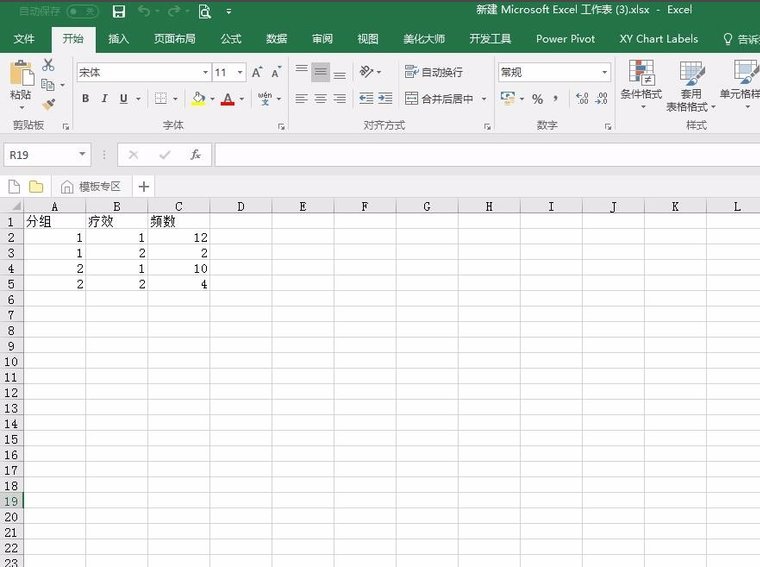Toggle Italic formatting
760x567 pixels.
point(105,98)
